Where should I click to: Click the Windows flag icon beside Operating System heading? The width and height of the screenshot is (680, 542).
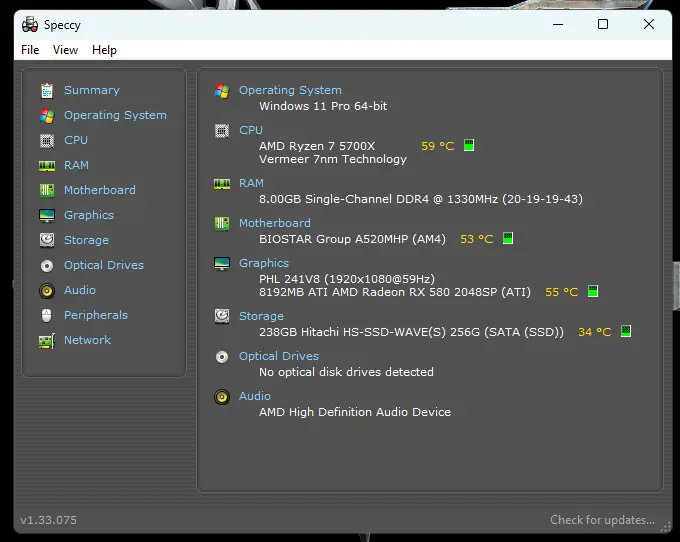[x=222, y=91]
